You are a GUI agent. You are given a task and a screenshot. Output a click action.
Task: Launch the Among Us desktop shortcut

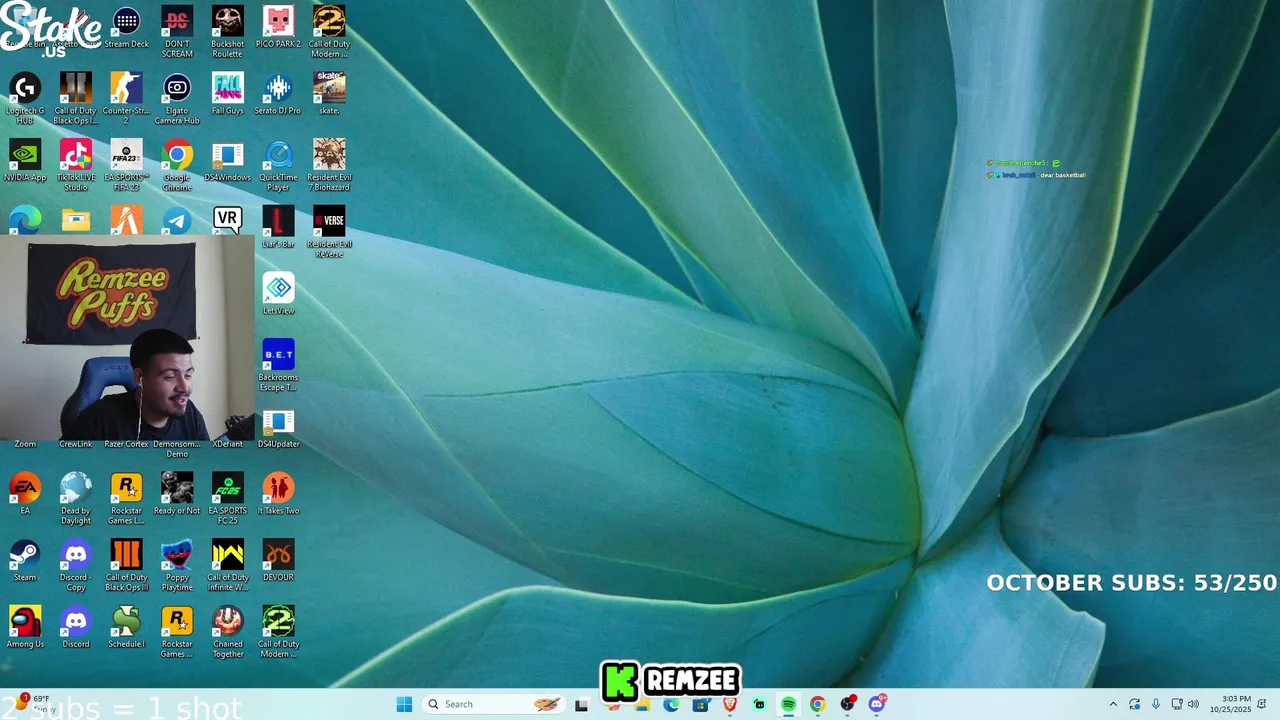[x=25, y=628]
